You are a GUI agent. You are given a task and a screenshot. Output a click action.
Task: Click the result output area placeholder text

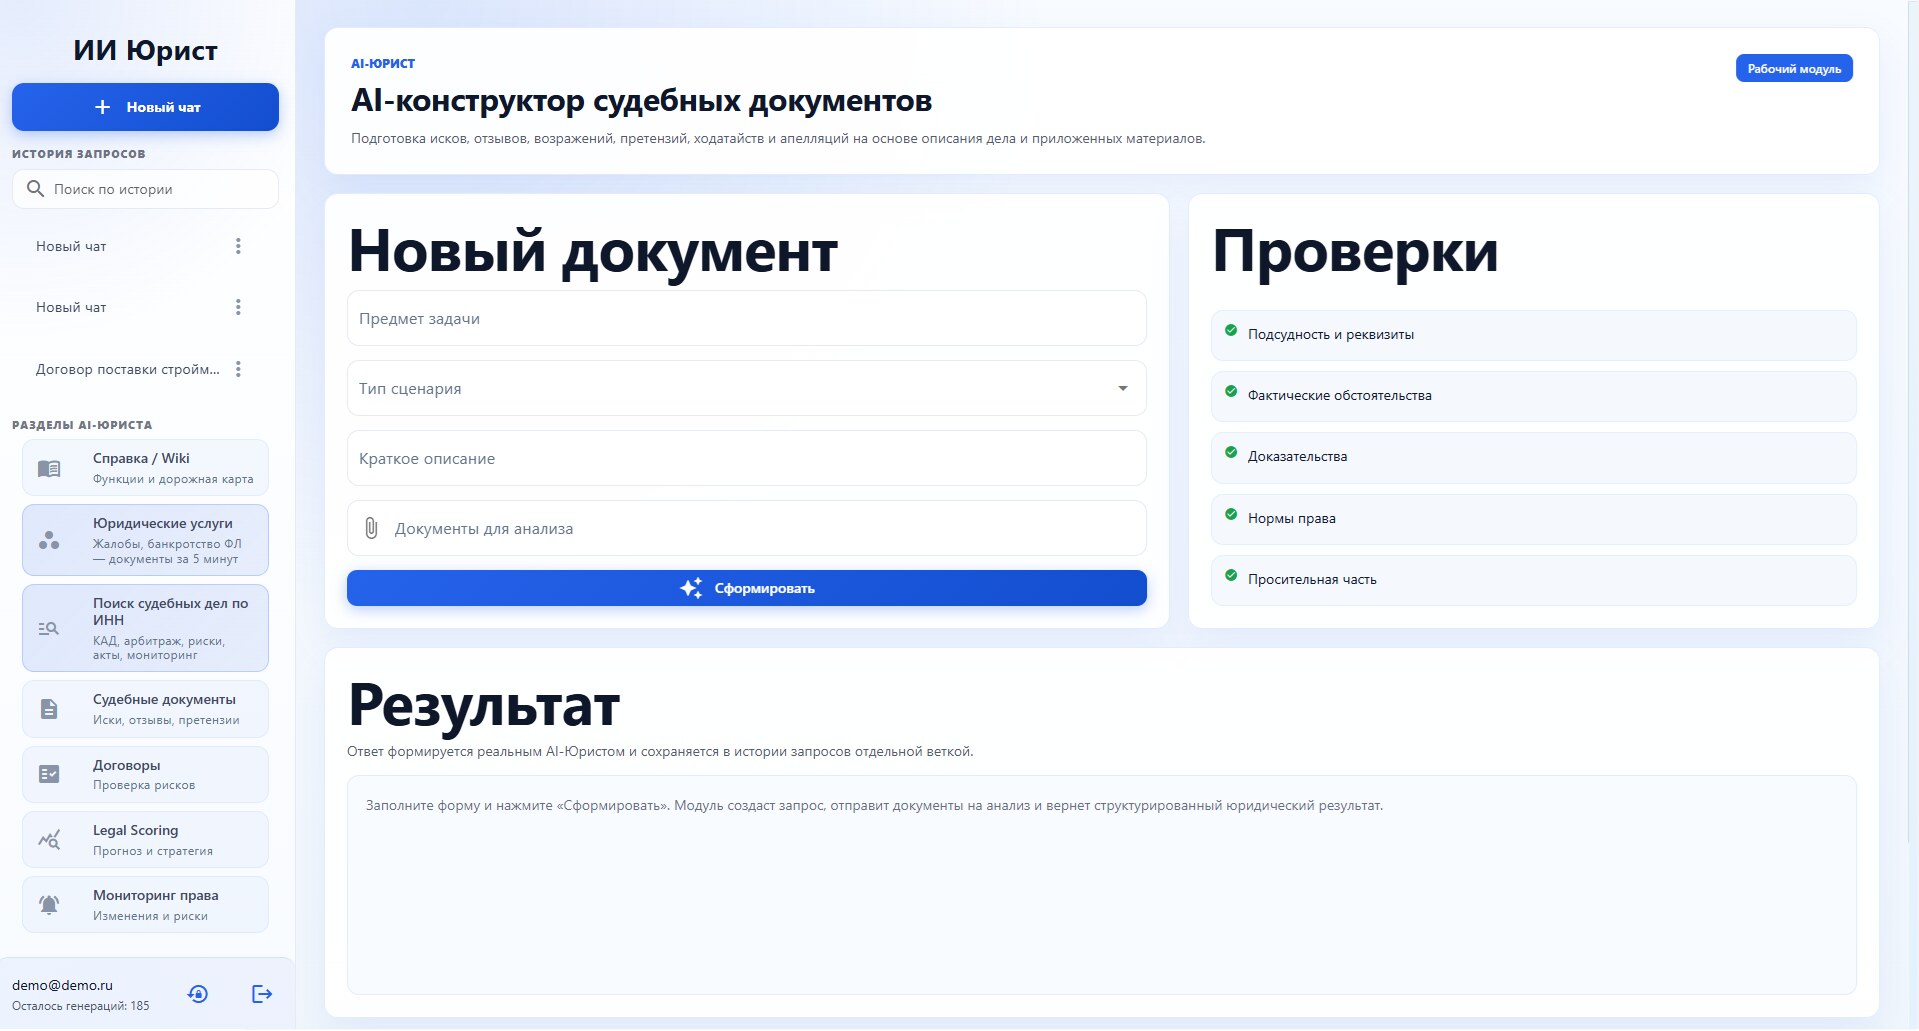tap(874, 805)
